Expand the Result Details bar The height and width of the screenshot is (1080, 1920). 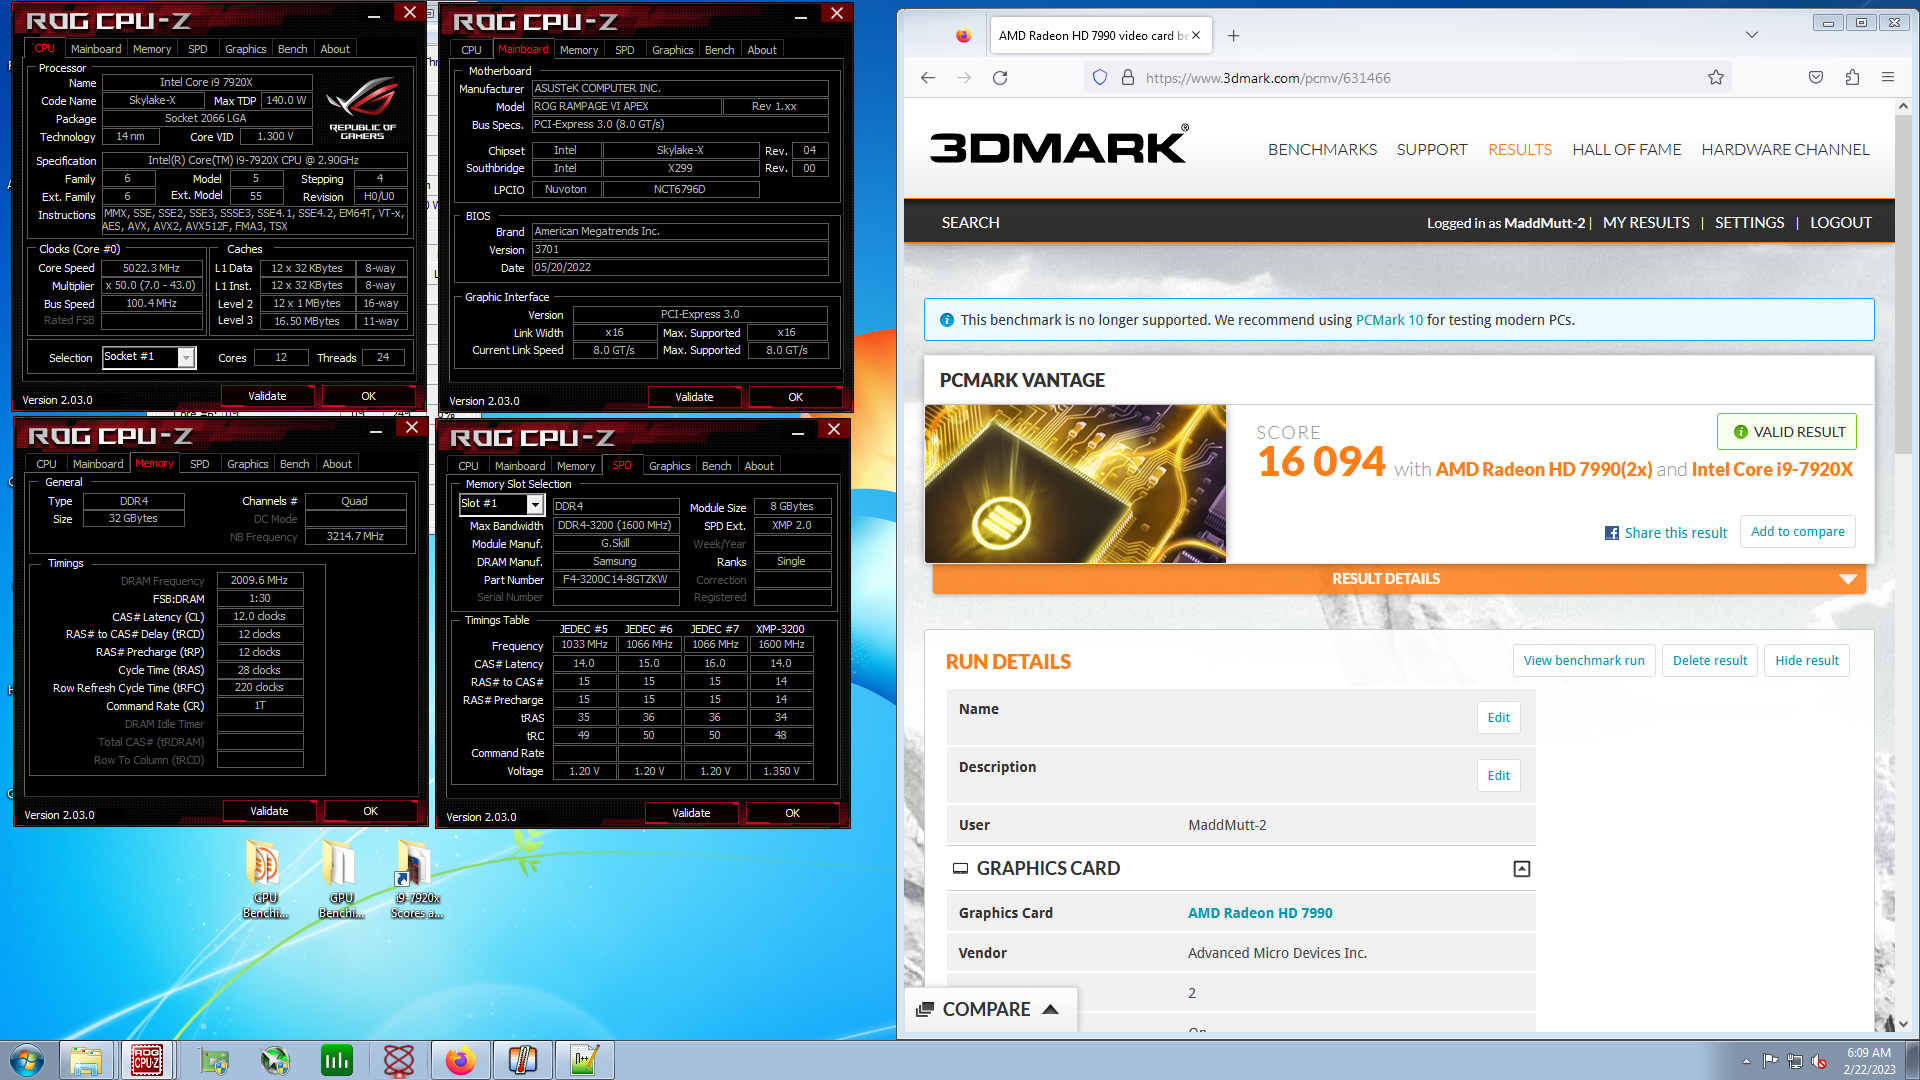(1399, 579)
